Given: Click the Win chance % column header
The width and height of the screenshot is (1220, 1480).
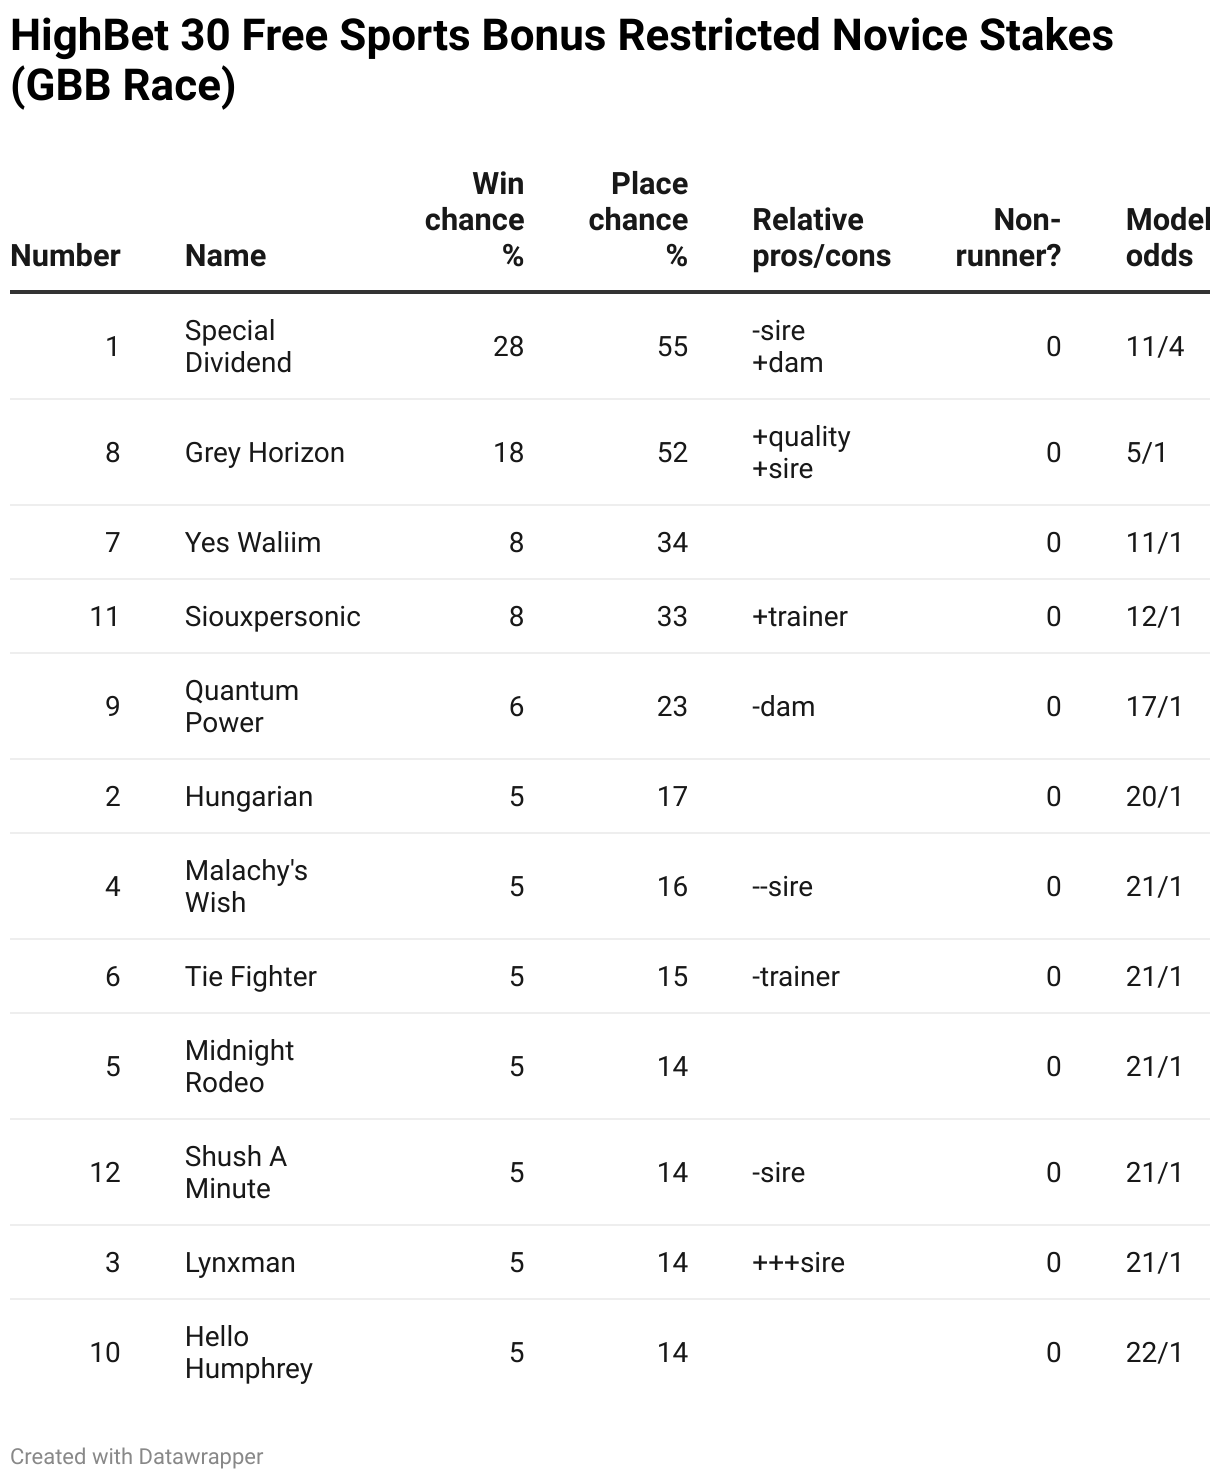Looking at the screenshot, I should [x=475, y=219].
